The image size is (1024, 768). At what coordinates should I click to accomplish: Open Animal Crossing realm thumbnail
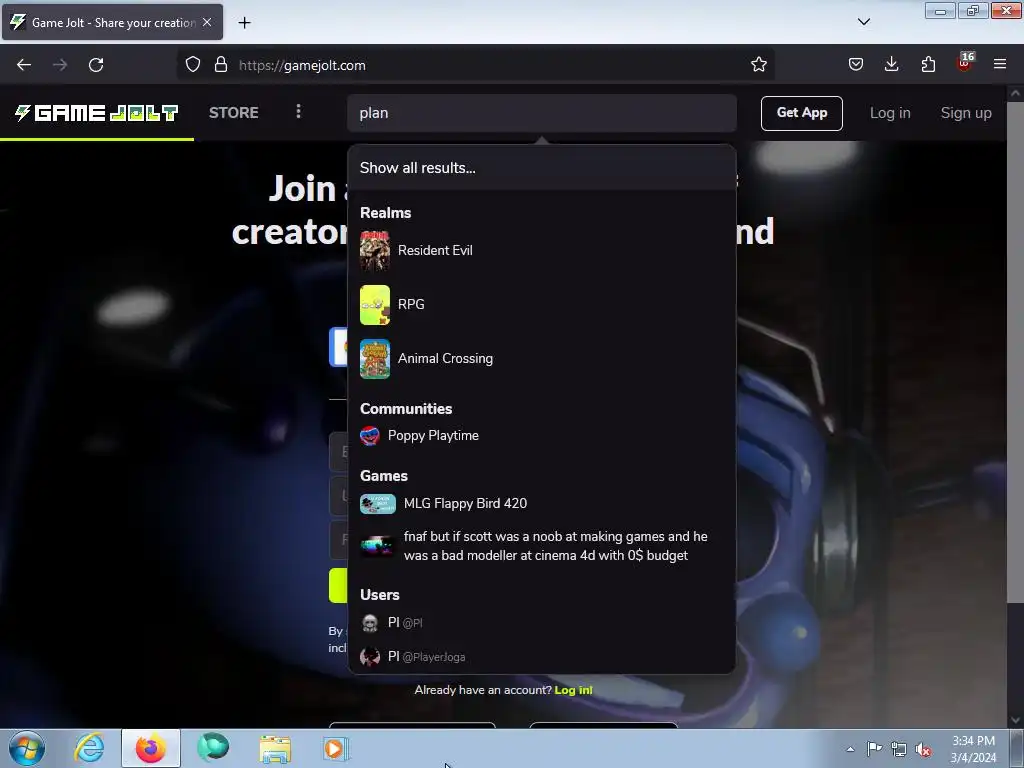point(375,359)
